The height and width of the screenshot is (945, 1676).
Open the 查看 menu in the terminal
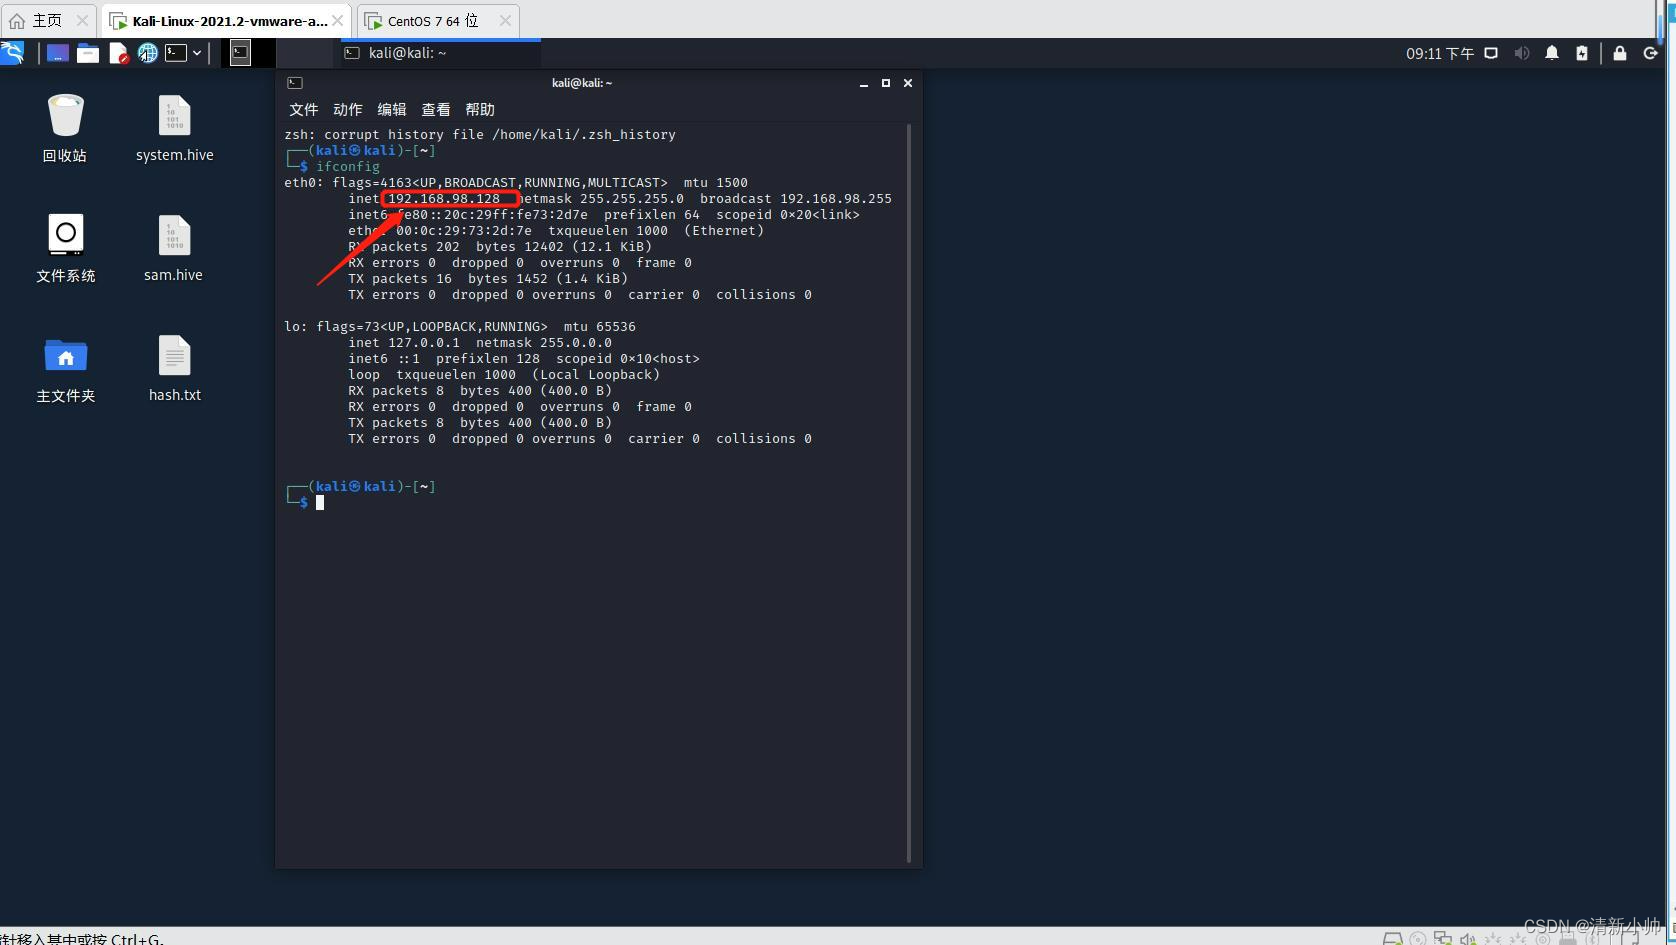435,109
